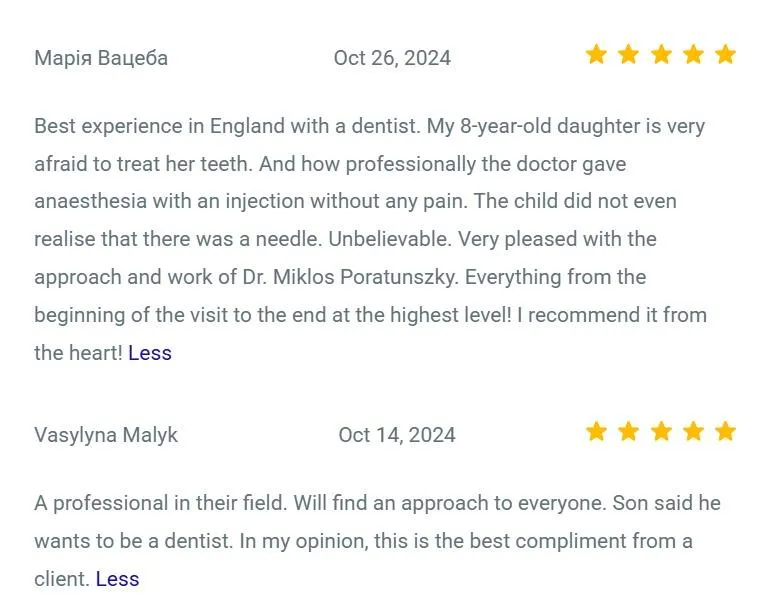Click the Oct 26, 2024 review date
776x609 pixels.
tap(392, 58)
